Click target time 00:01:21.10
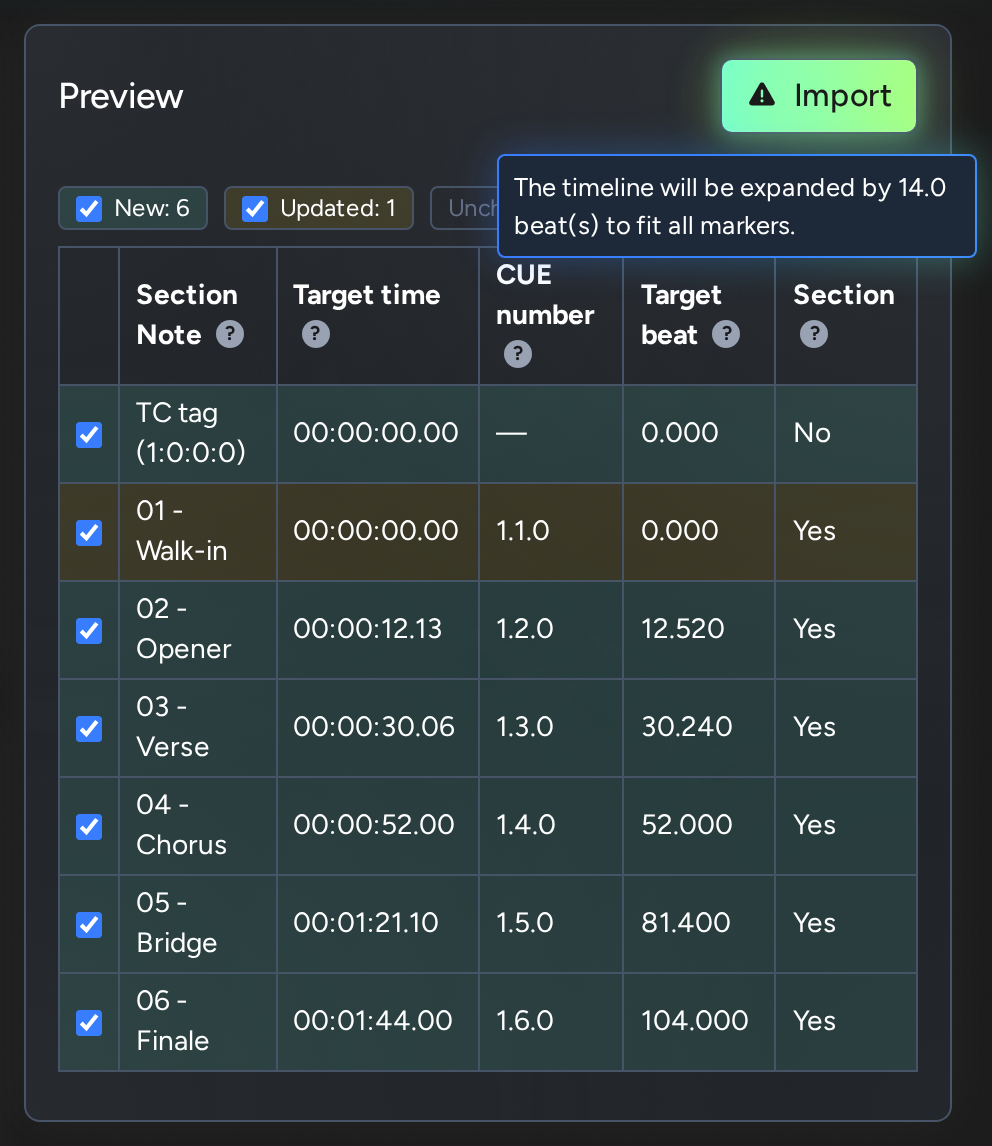Image resolution: width=992 pixels, height=1146 pixels. pyautogui.click(x=366, y=922)
